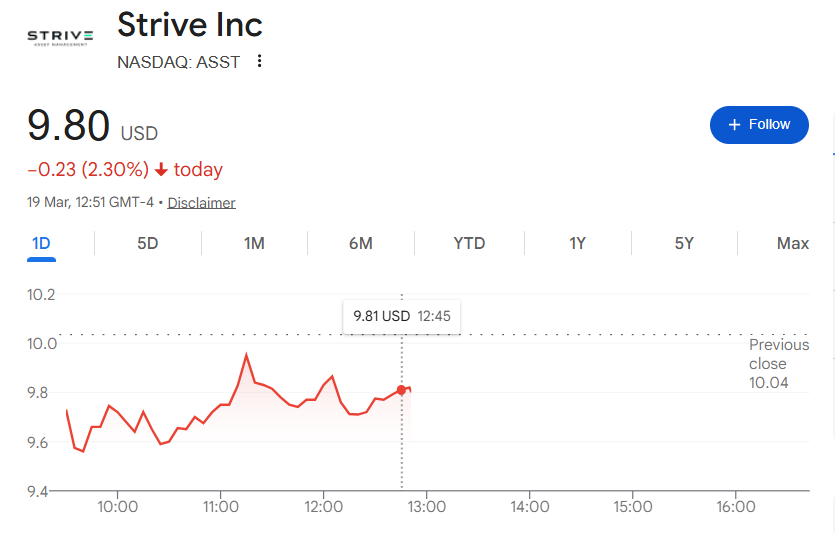
Task: Click the Strive Asset Management logo
Action: [61, 38]
